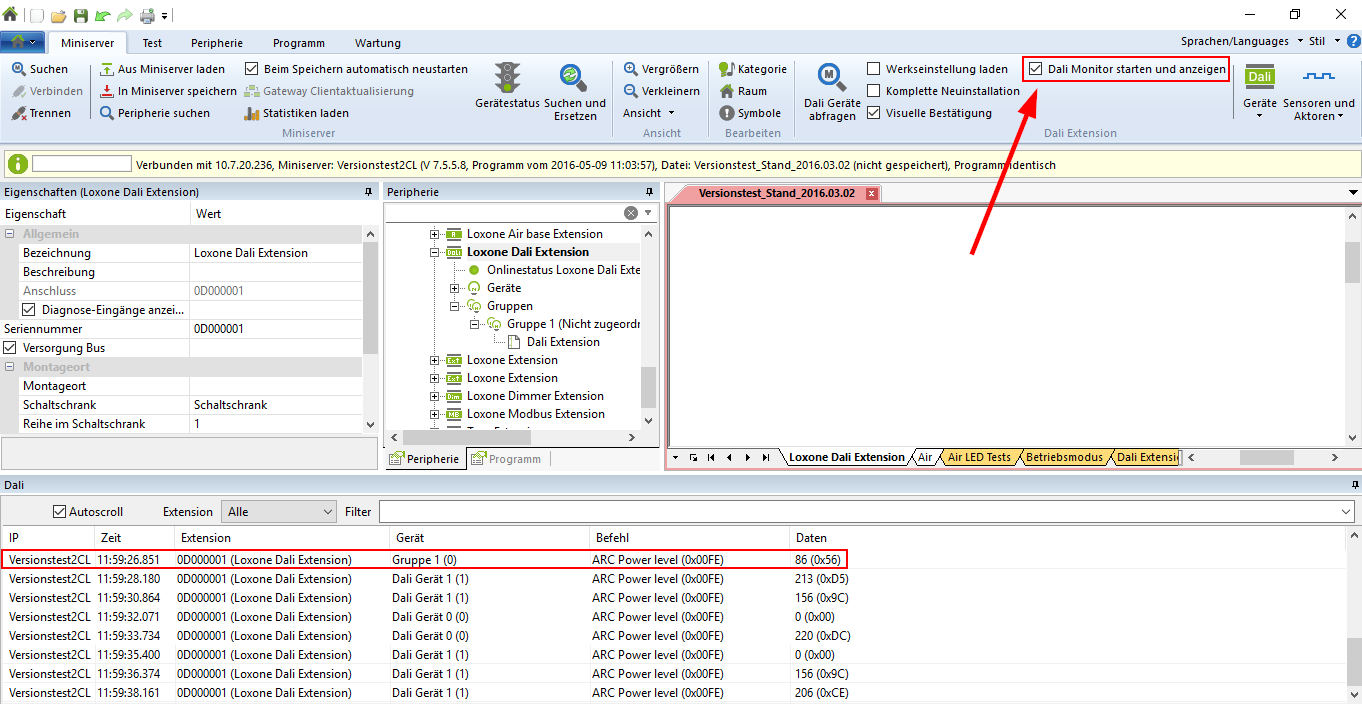The height and width of the screenshot is (704, 1362).
Task: Click the horizontal scrollbar of document area
Action: tap(1265, 458)
